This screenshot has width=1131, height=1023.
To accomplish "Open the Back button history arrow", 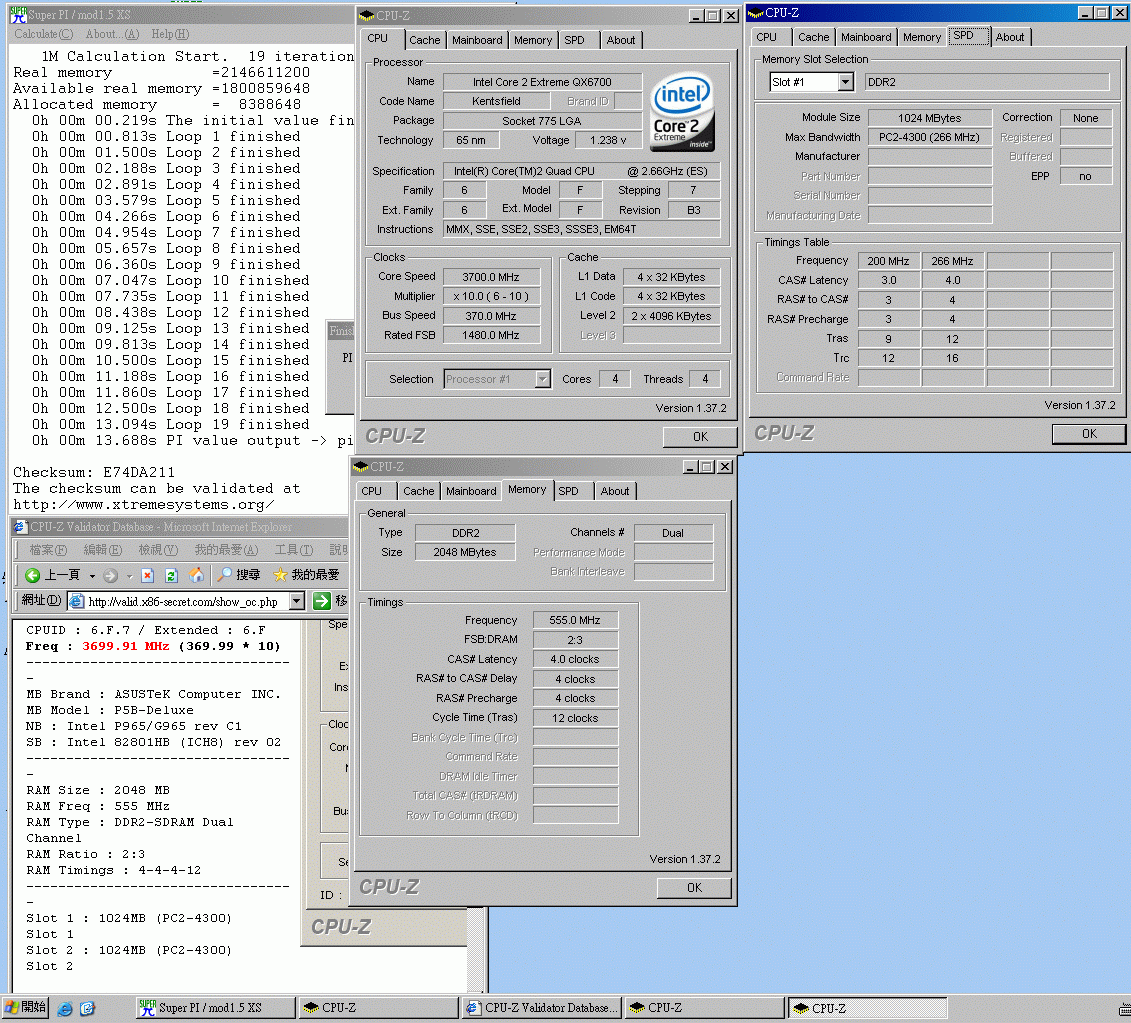I will (92, 576).
